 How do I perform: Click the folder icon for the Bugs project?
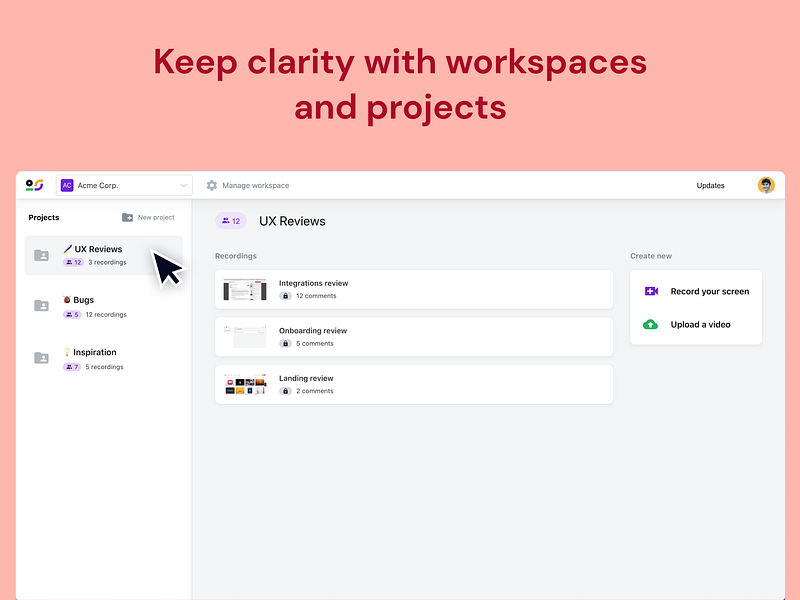click(x=41, y=306)
